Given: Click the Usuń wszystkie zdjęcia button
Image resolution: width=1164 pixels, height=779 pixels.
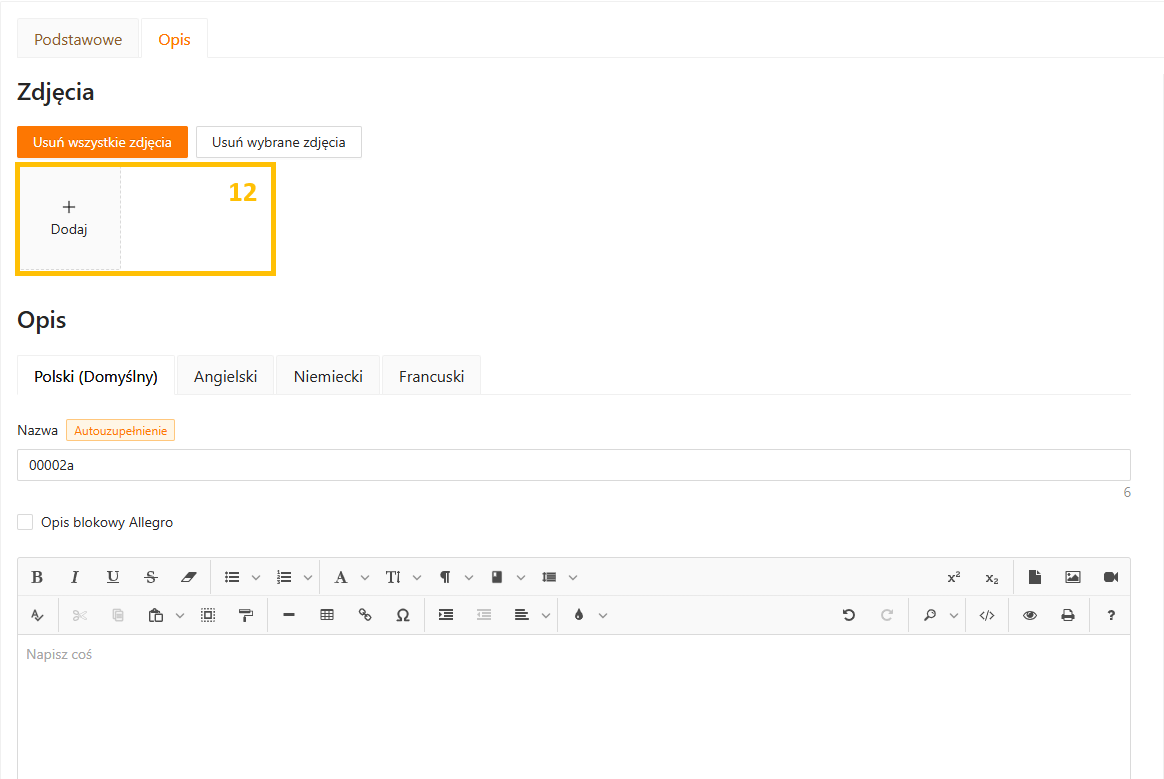Looking at the screenshot, I should point(102,142).
